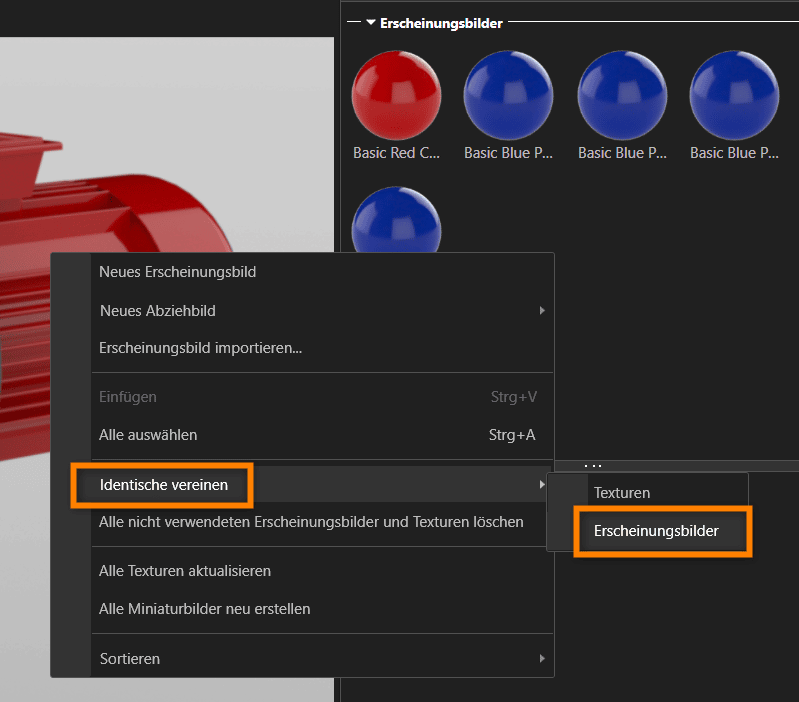The height and width of the screenshot is (702, 799).
Task: Select Texturen in the submenu
Action: (x=622, y=493)
